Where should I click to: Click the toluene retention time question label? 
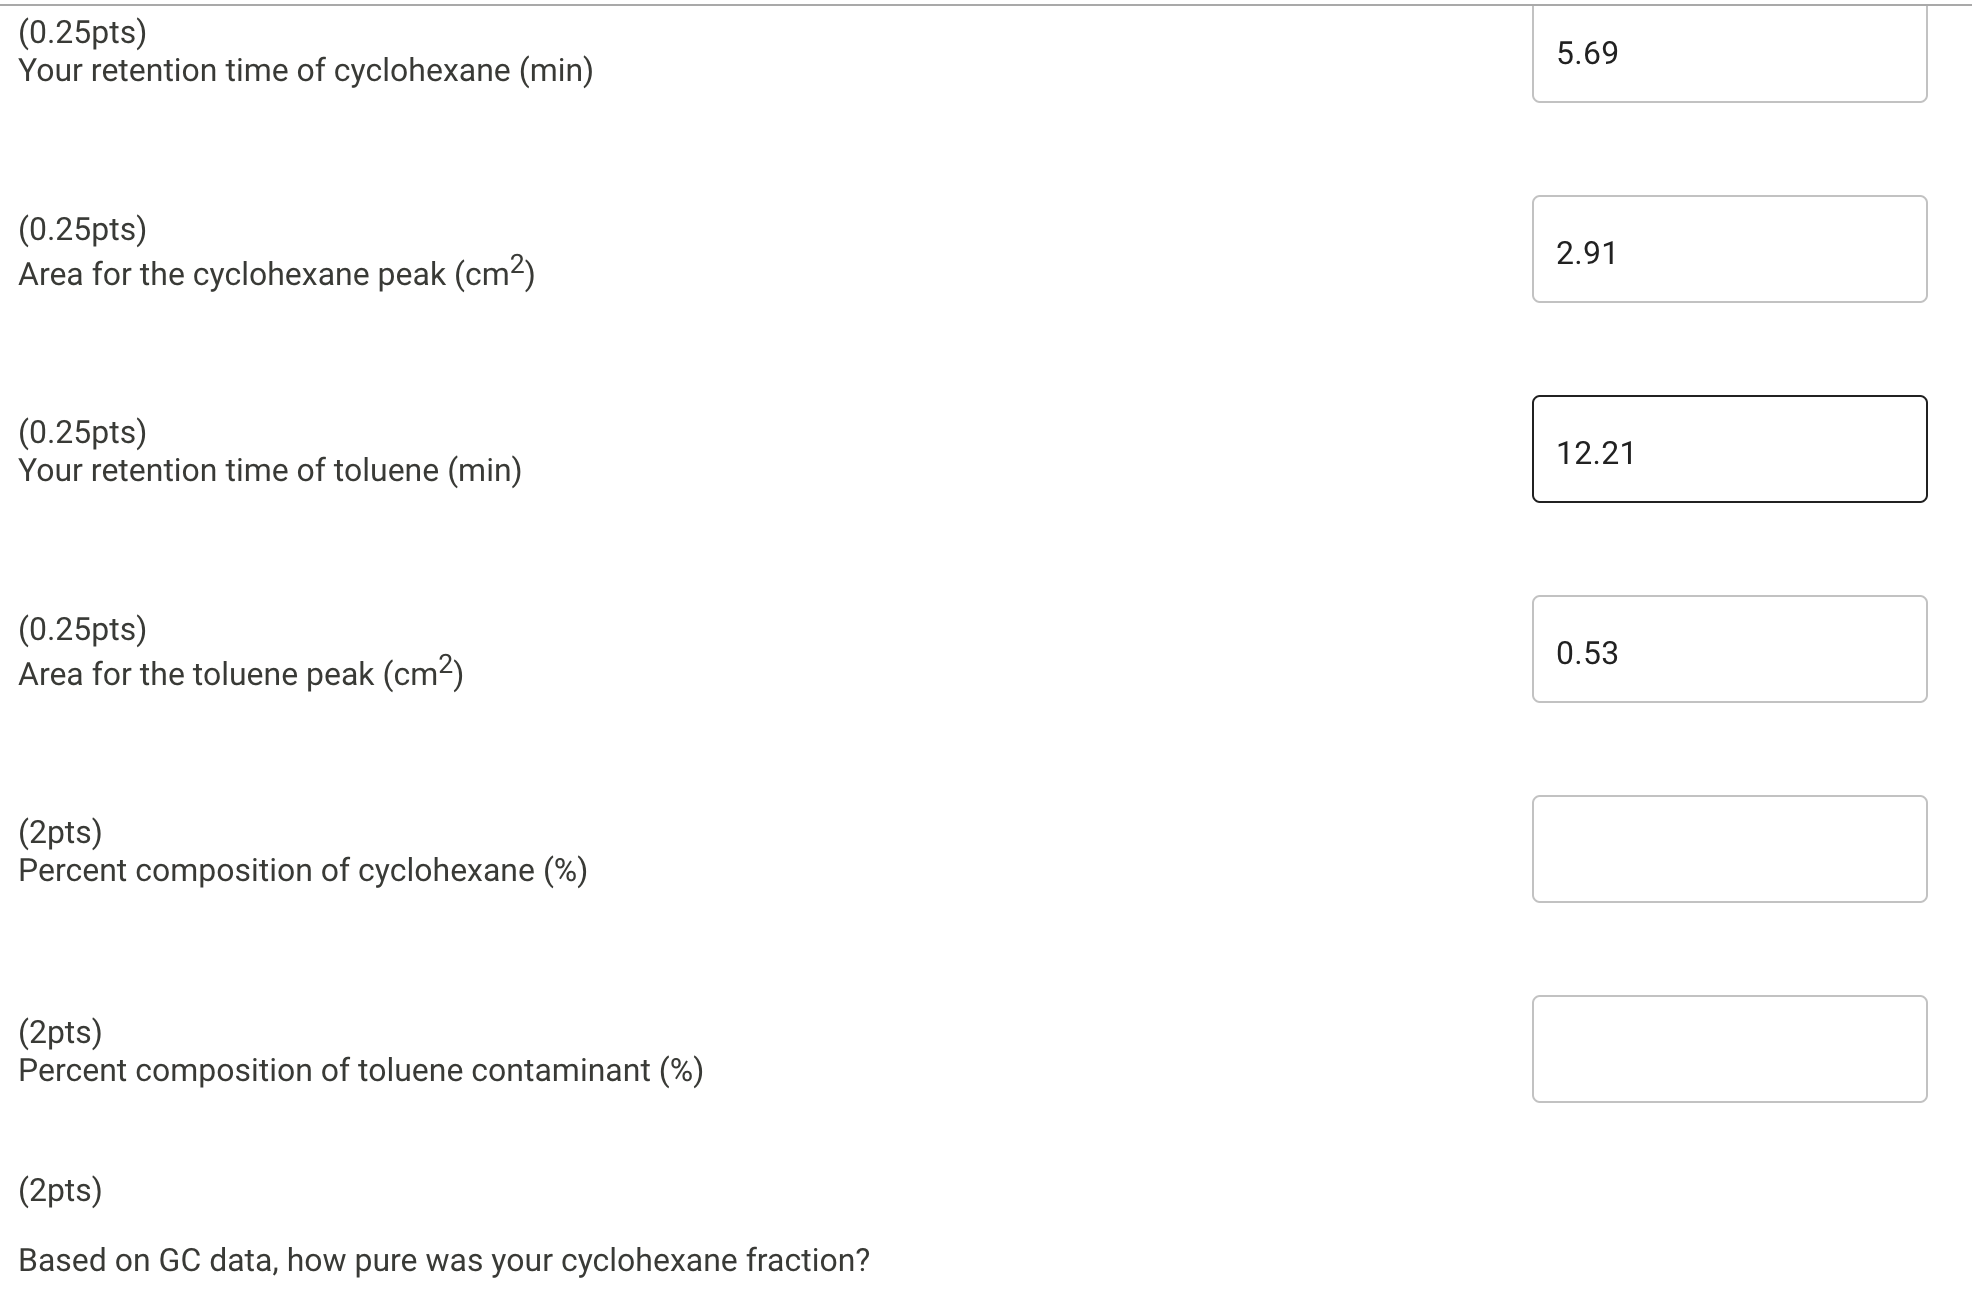(270, 469)
